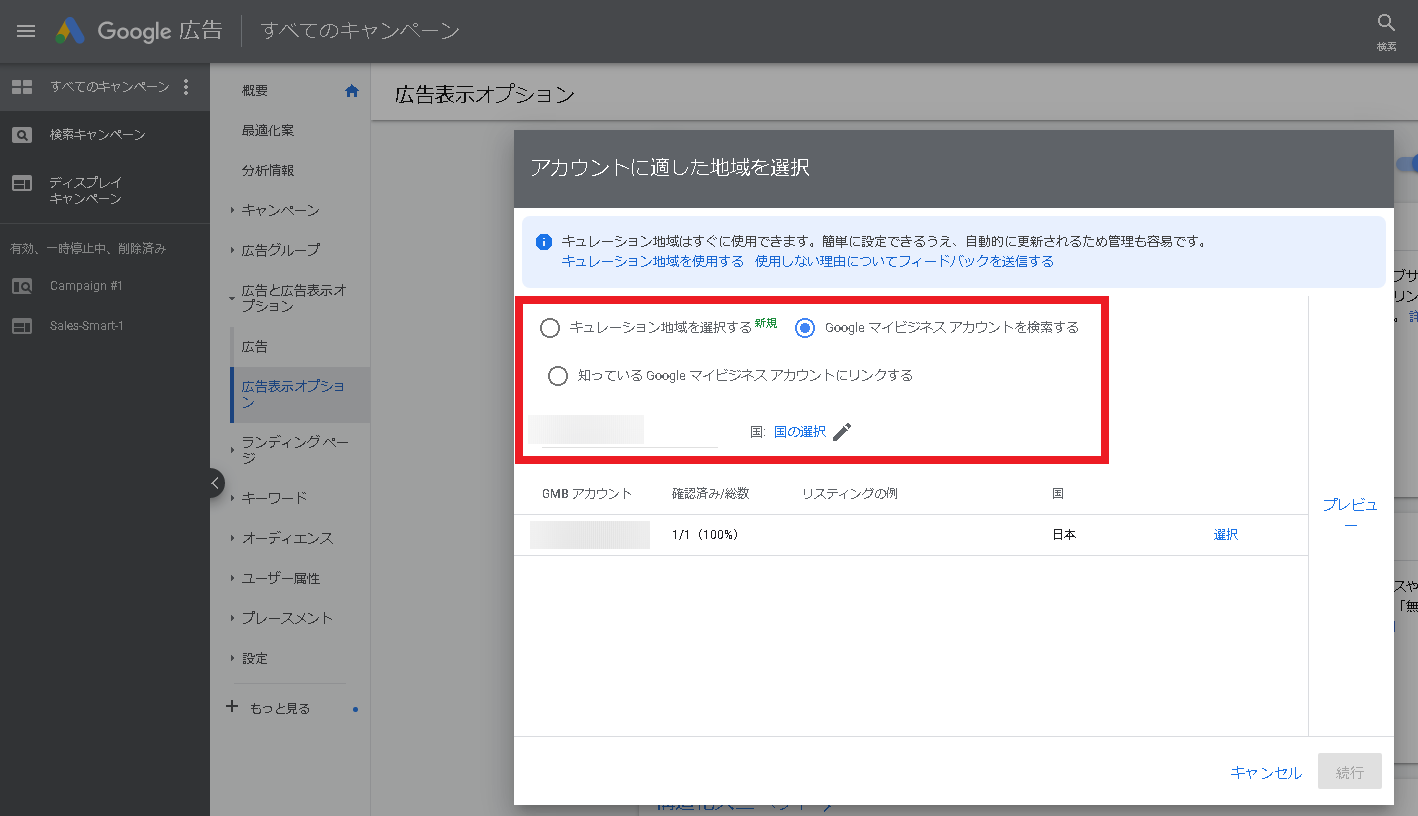This screenshot has height=816, width=1418.
Task: Click the search campaign icon
Action: (22, 135)
